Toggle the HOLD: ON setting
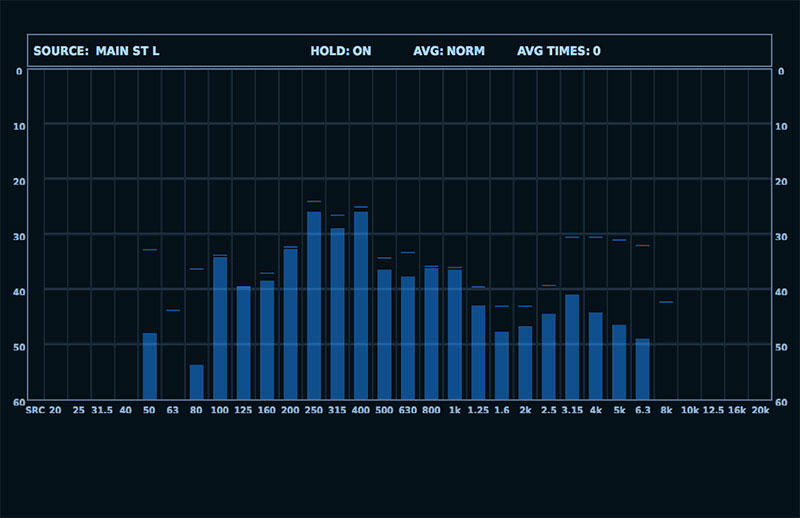 pos(340,51)
